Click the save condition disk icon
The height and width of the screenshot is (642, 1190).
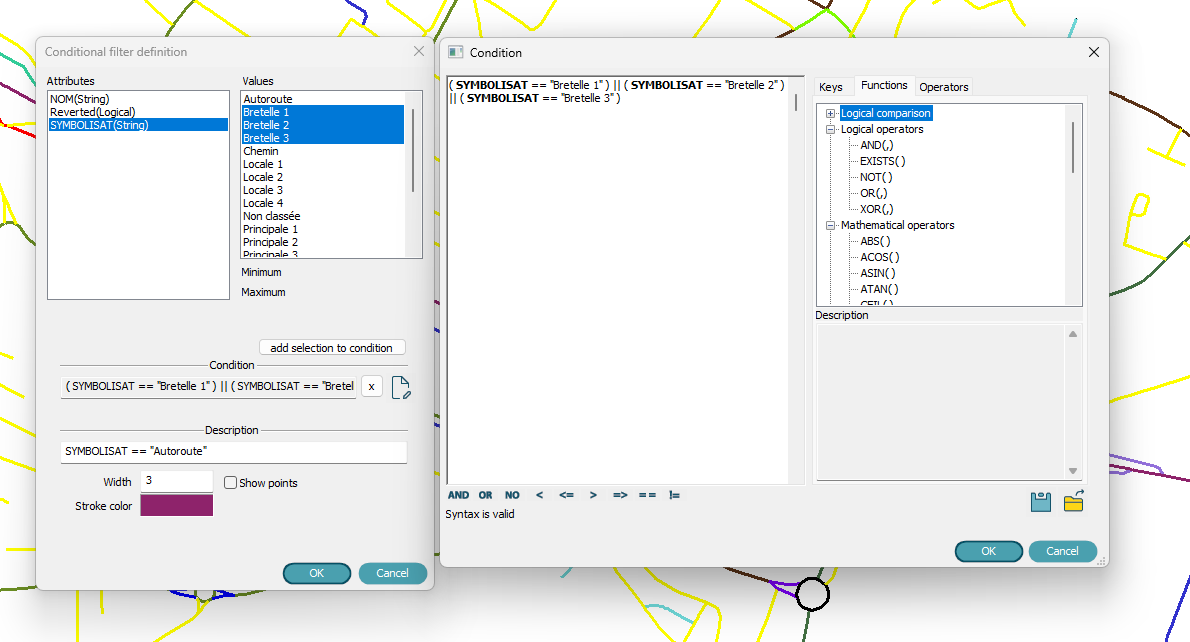[1040, 502]
